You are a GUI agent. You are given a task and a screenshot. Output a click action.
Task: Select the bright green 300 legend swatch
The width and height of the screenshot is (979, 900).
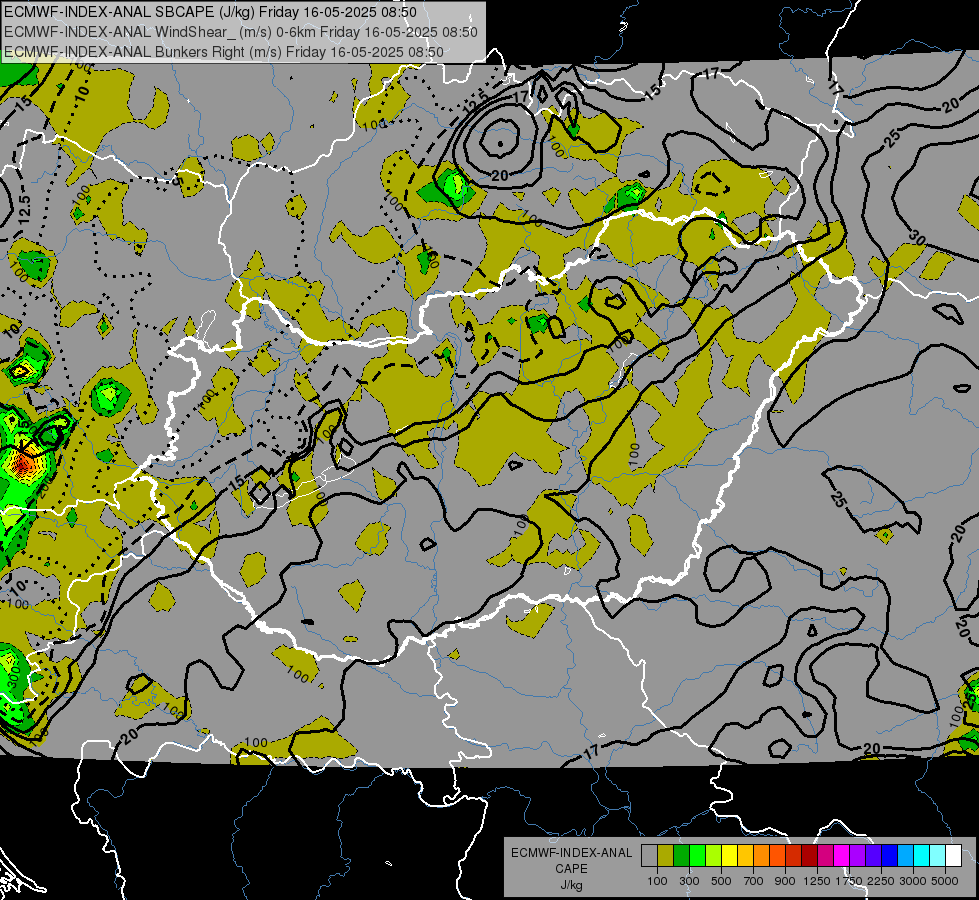697,855
